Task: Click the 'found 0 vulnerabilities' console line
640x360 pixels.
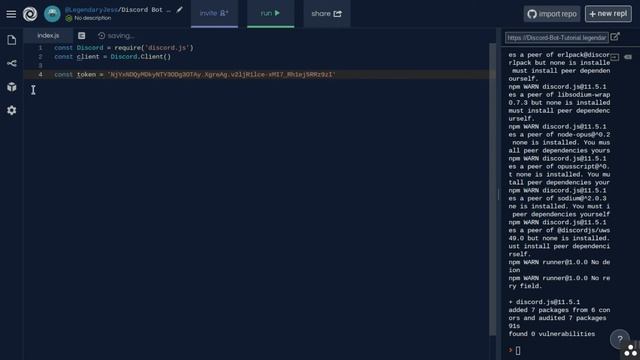Action: point(551,334)
